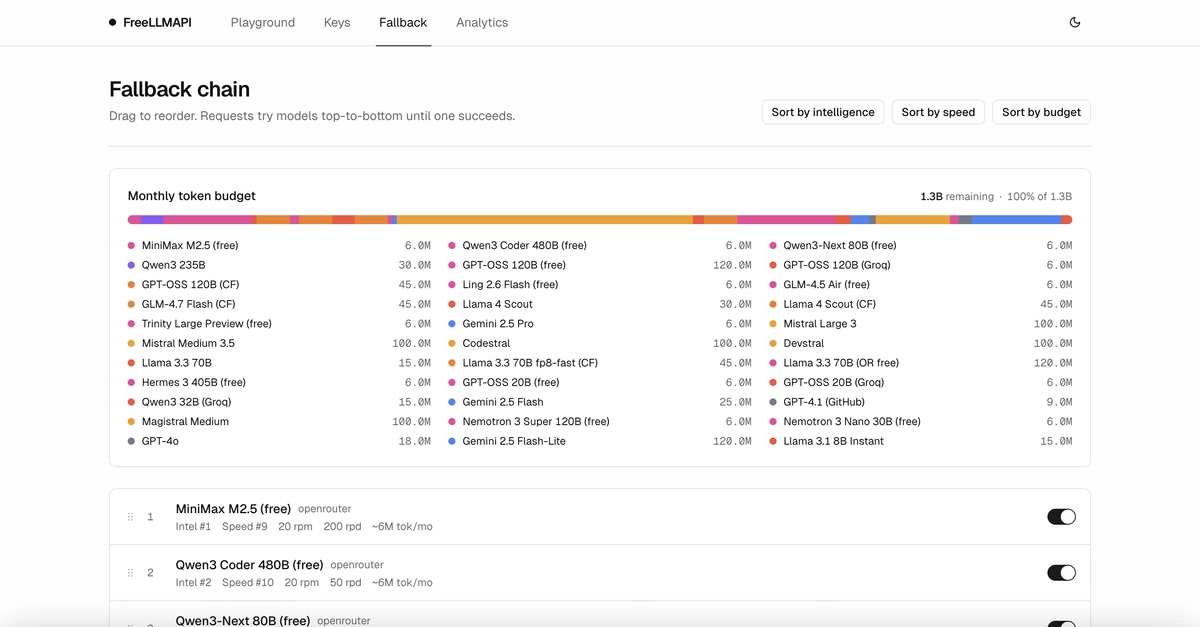1200x627 pixels.
Task: Toggle dark mode moon icon
Action: [1075, 22]
